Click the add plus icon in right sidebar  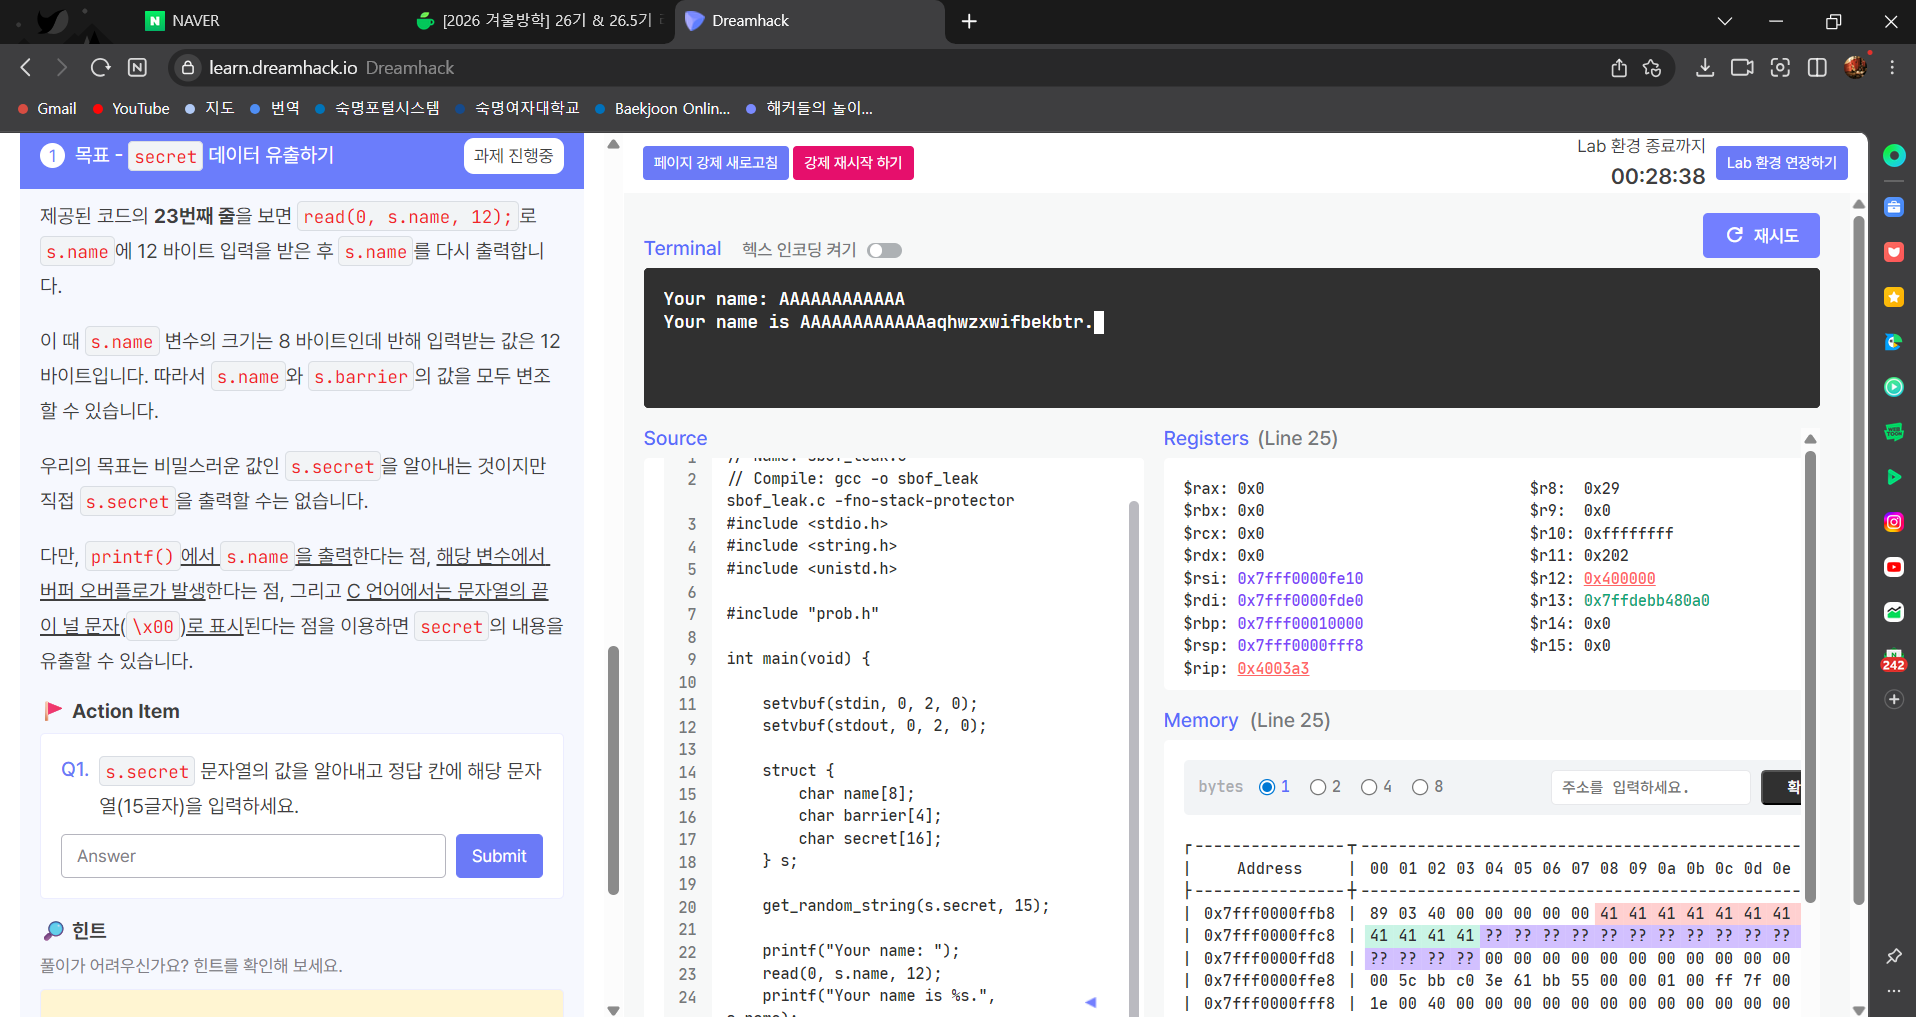(1893, 700)
